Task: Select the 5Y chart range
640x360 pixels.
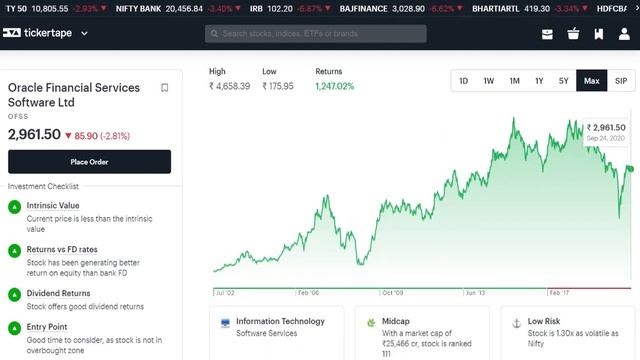Action: click(563, 81)
